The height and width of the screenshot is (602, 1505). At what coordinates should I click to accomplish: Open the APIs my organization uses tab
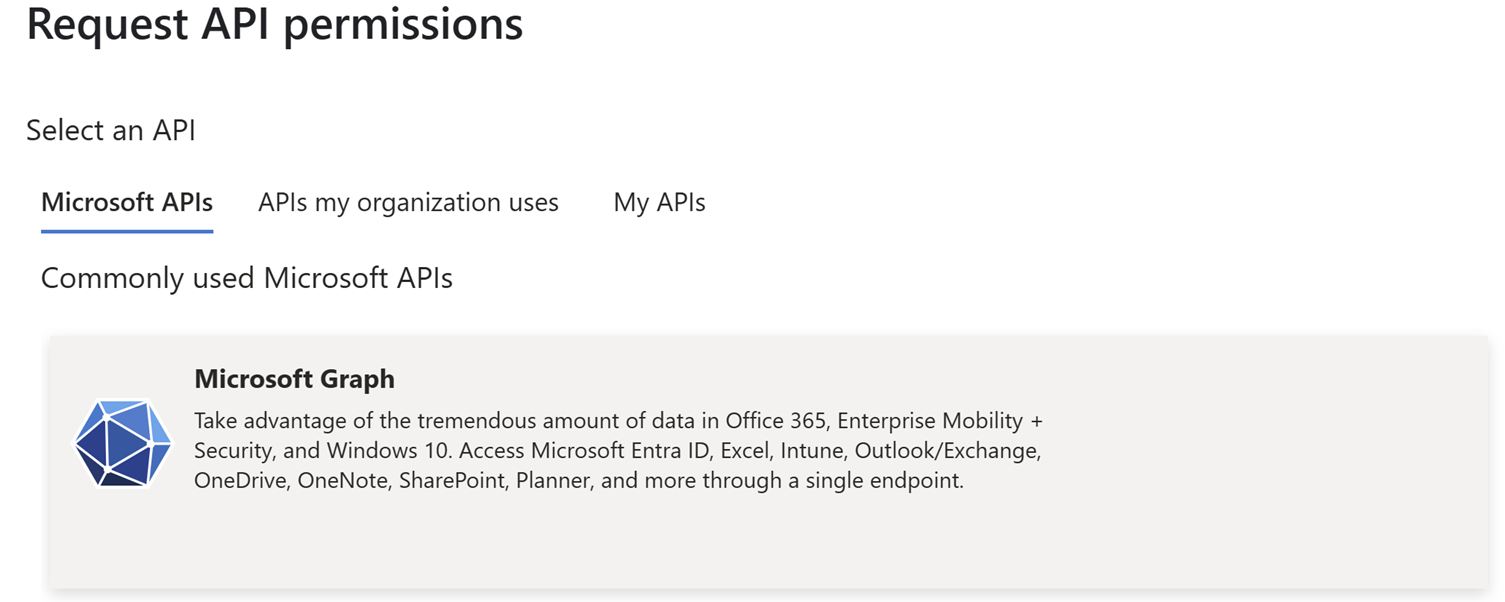[x=408, y=202]
